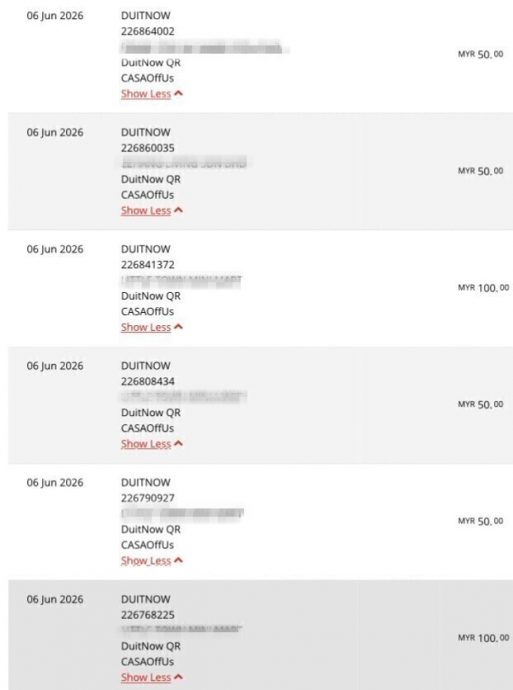
Task: Click chevron-up icon for transaction 226768225
Action: coord(178,677)
